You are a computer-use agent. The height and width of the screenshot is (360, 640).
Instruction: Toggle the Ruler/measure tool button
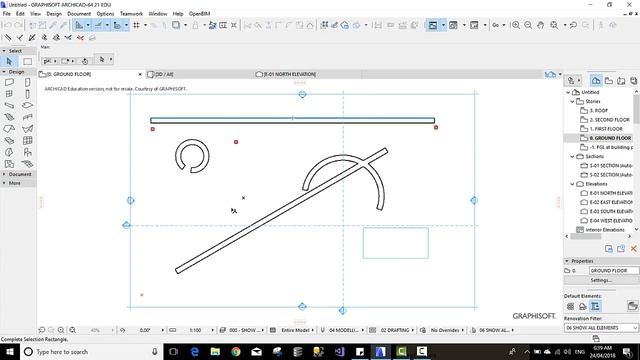223,25
